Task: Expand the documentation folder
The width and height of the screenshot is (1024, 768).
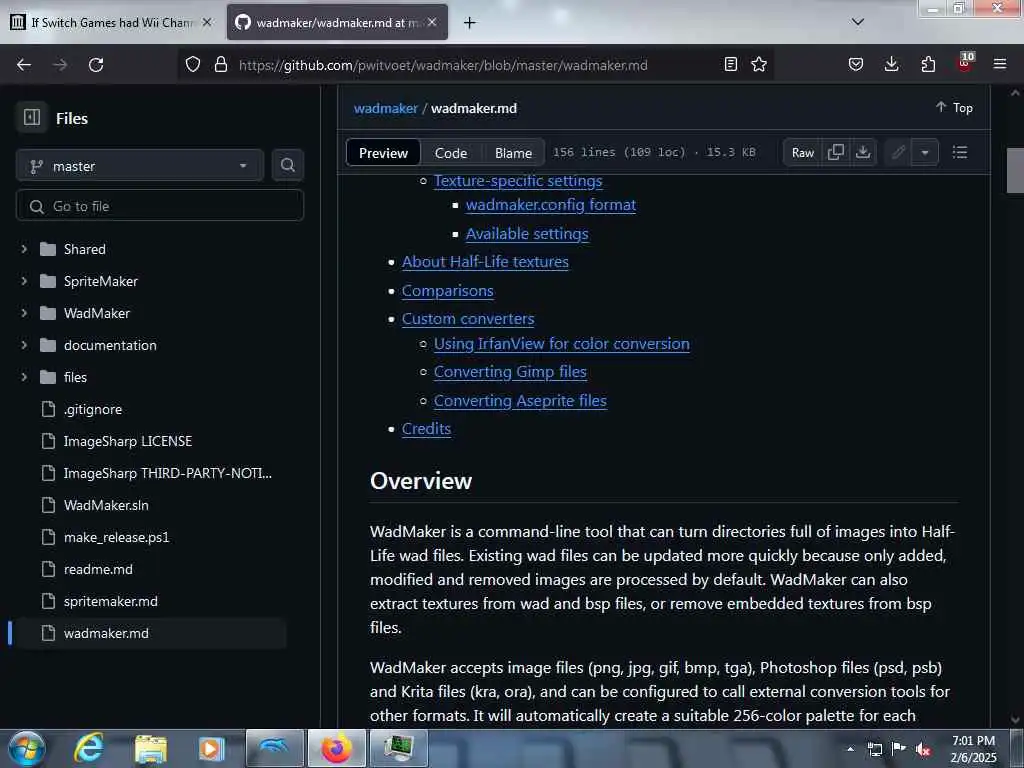Action: (x=24, y=345)
